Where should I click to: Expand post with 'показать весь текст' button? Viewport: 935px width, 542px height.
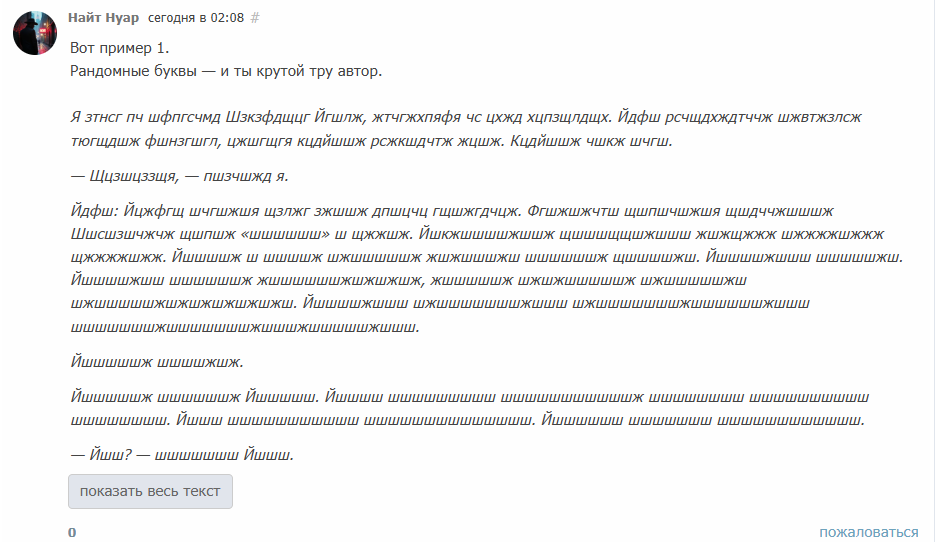[150, 491]
